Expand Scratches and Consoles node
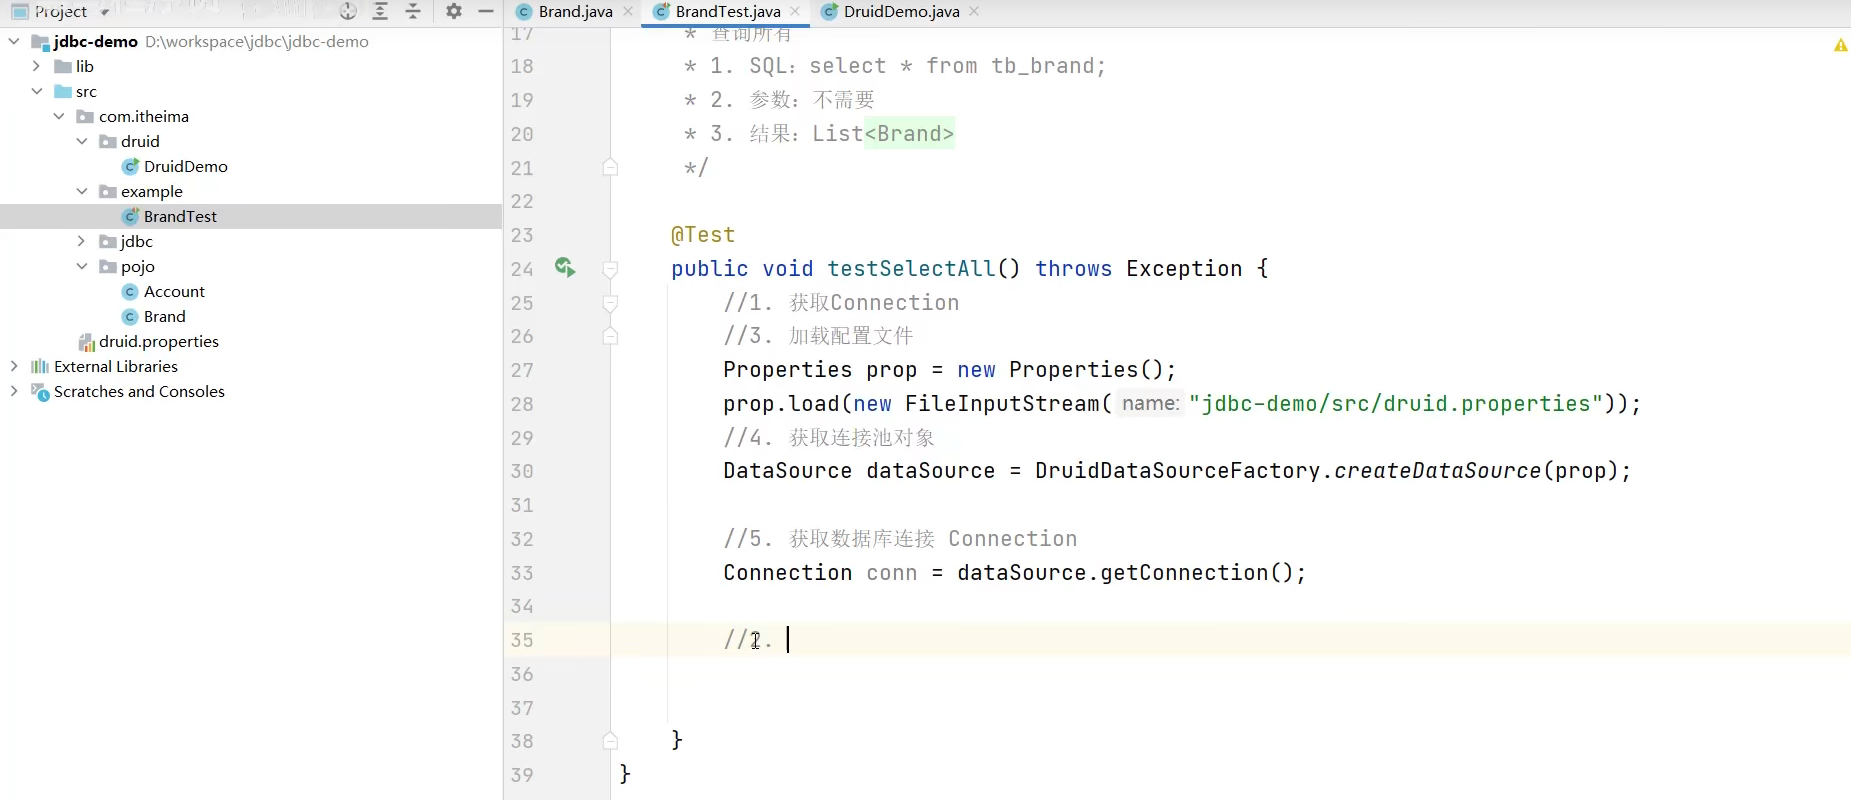1851x800 pixels. click(14, 391)
